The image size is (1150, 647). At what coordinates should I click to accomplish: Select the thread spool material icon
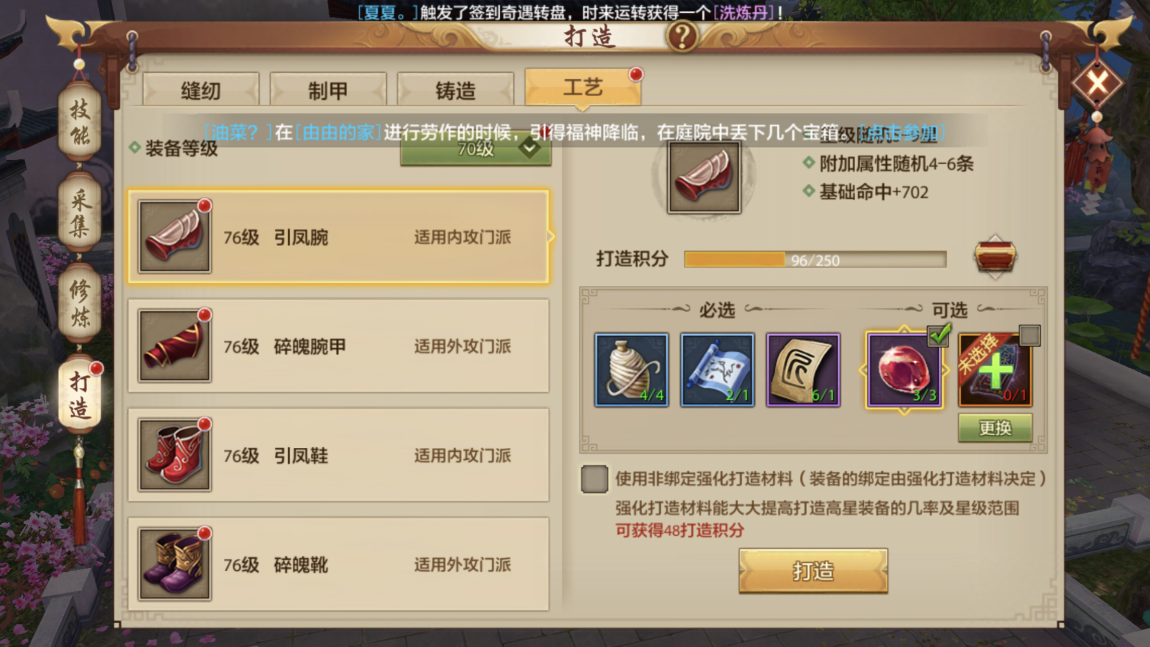pos(631,370)
